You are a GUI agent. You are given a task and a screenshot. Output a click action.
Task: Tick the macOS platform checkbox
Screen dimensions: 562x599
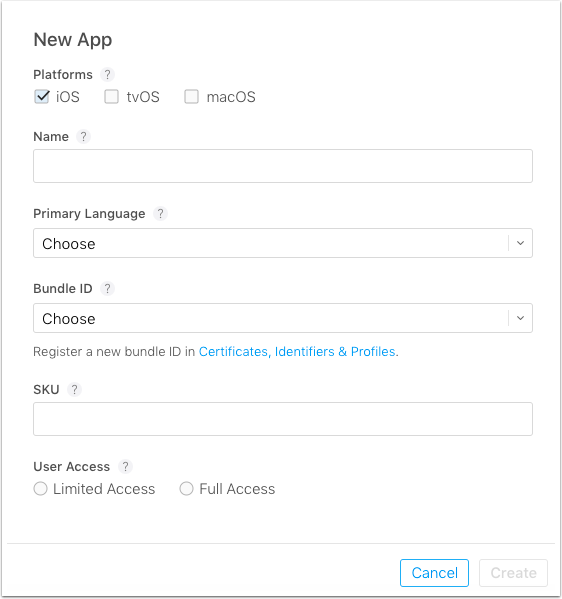tap(191, 97)
